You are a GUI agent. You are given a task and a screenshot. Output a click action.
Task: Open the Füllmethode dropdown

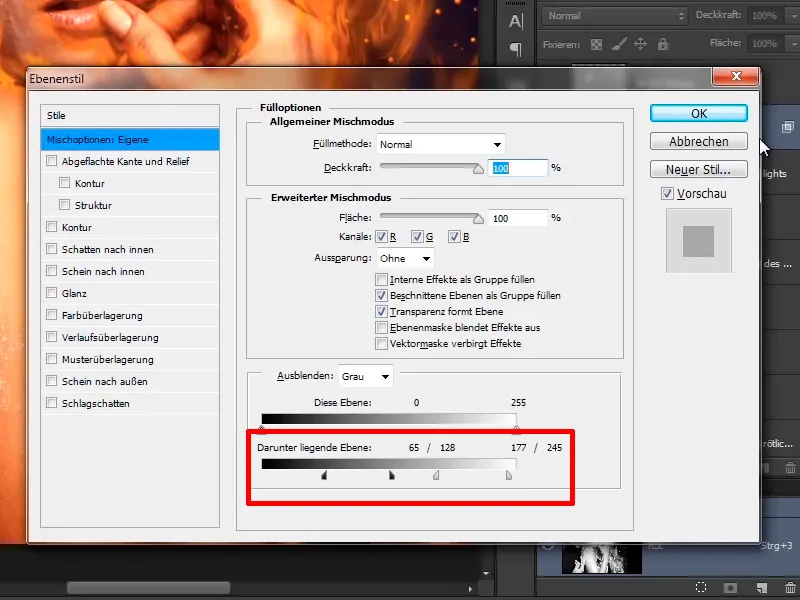point(440,144)
